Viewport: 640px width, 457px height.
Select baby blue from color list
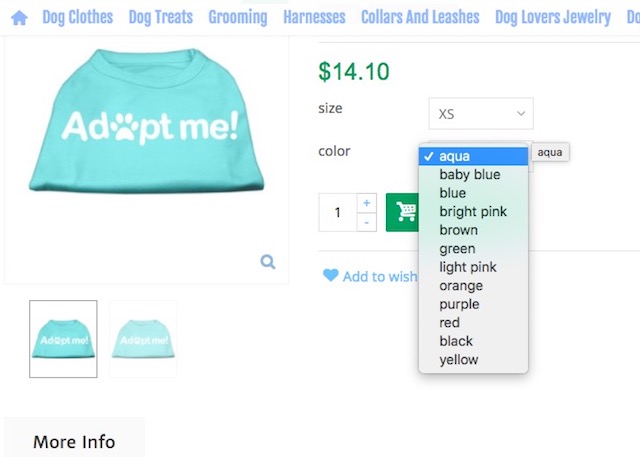tap(469, 175)
